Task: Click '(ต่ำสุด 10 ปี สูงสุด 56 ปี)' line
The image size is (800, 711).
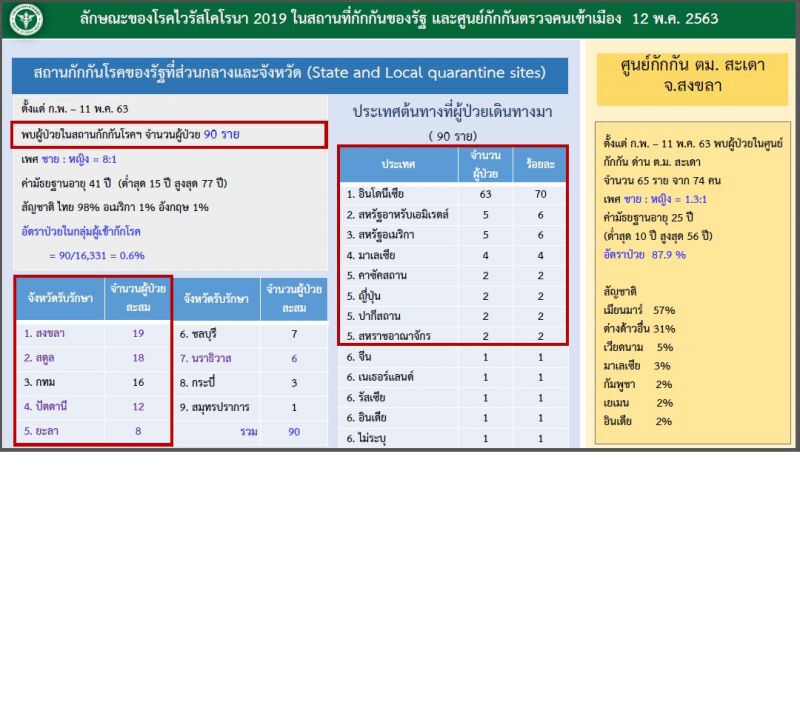Action: (x=658, y=236)
